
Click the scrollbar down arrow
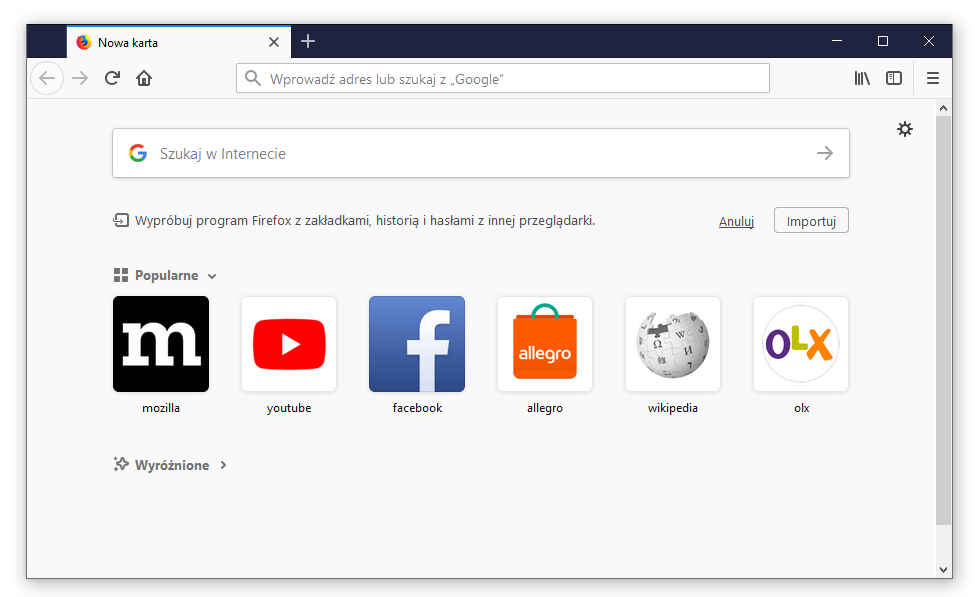pyautogui.click(x=943, y=570)
